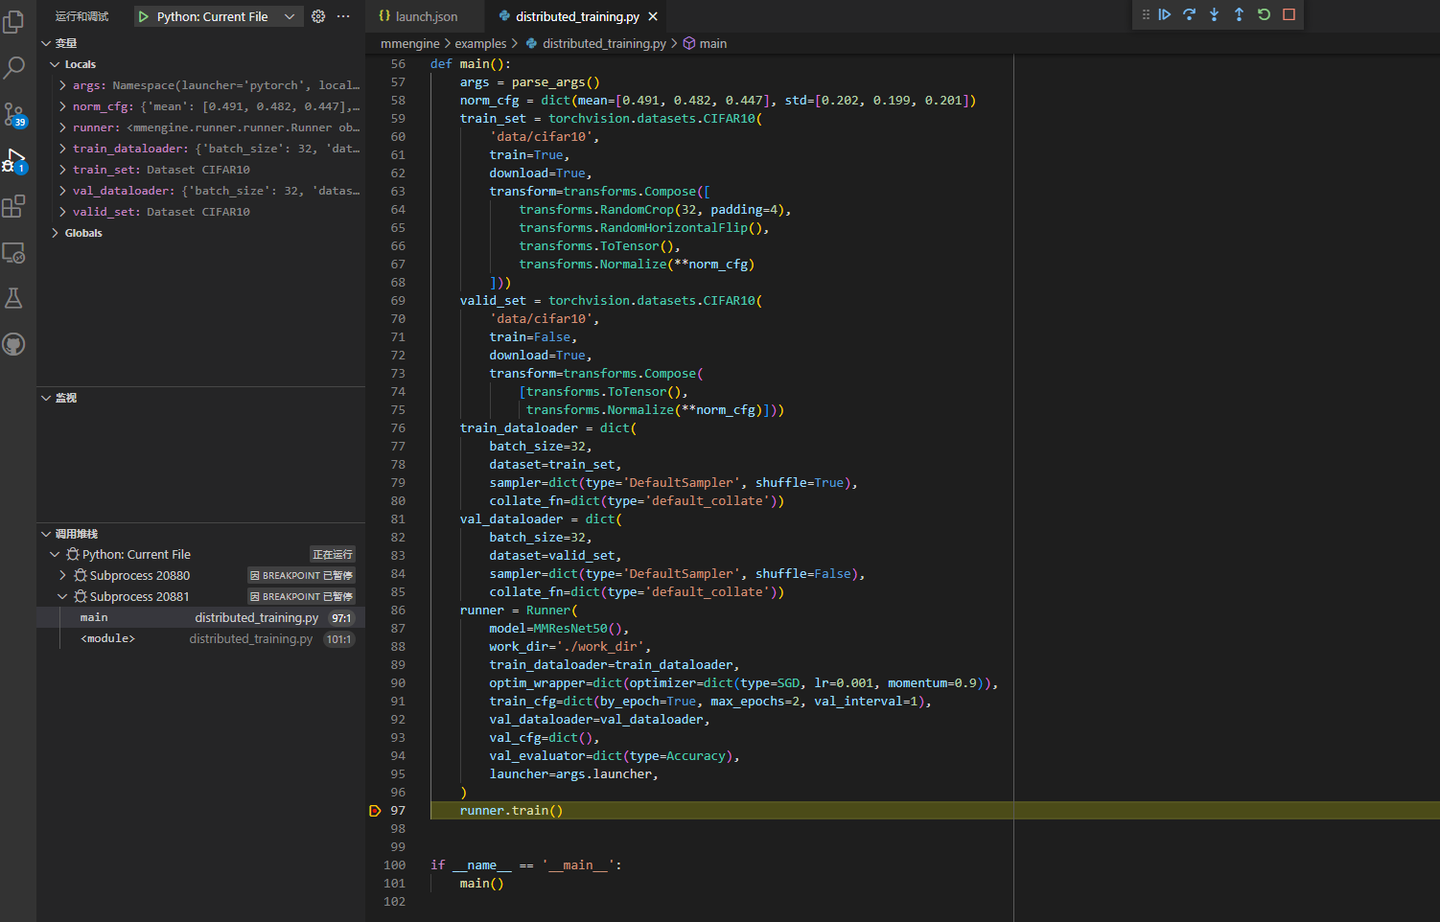Switch to the launch.json tab
The height and width of the screenshot is (922, 1440).
click(x=424, y=16)
